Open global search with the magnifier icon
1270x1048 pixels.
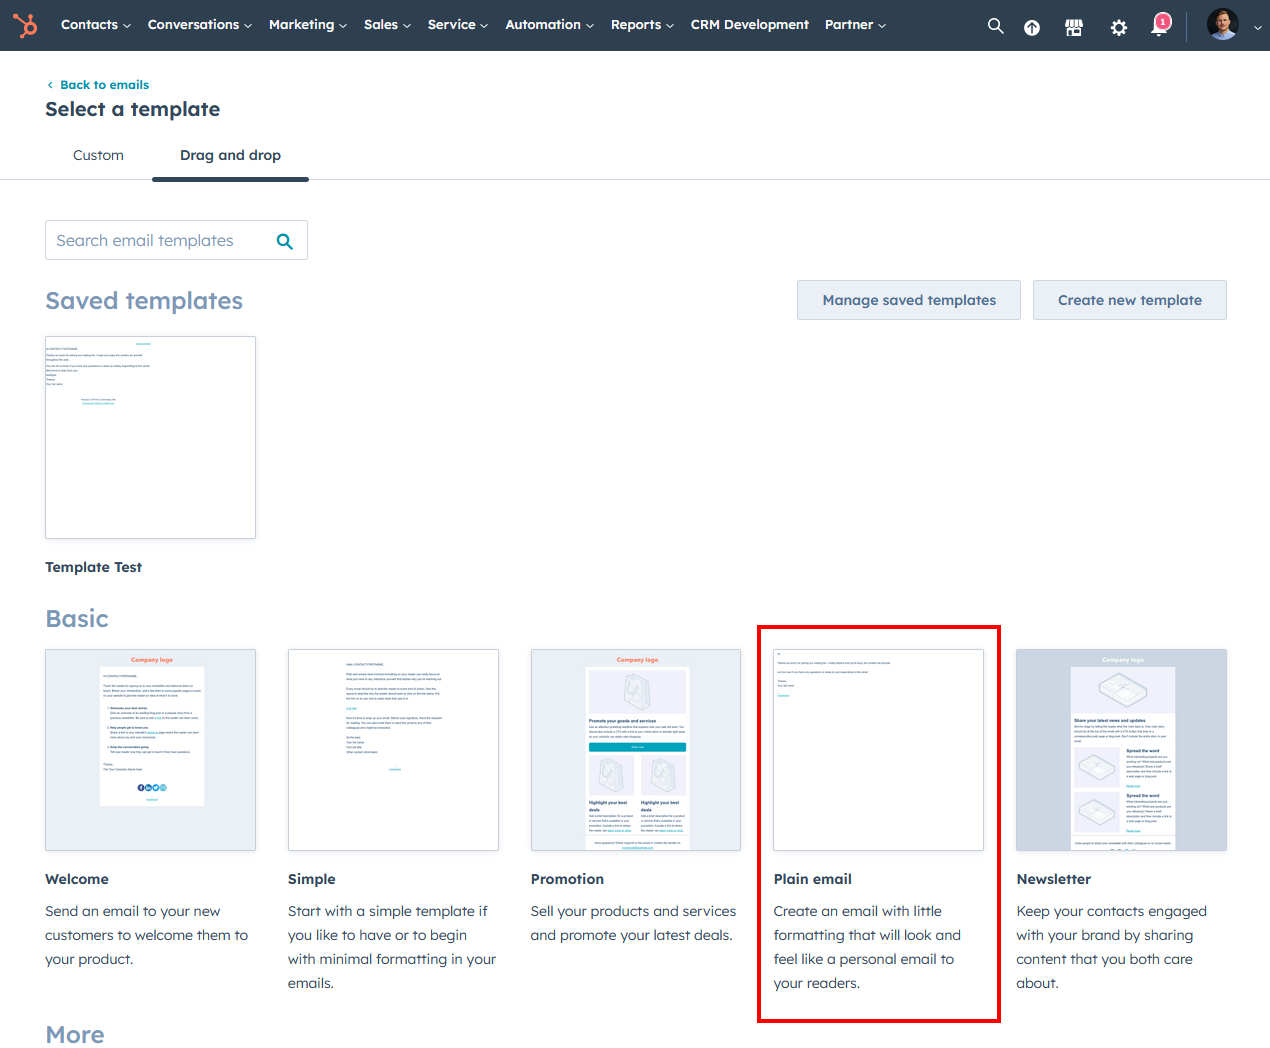pyautogui.click(x=995, y=26)
